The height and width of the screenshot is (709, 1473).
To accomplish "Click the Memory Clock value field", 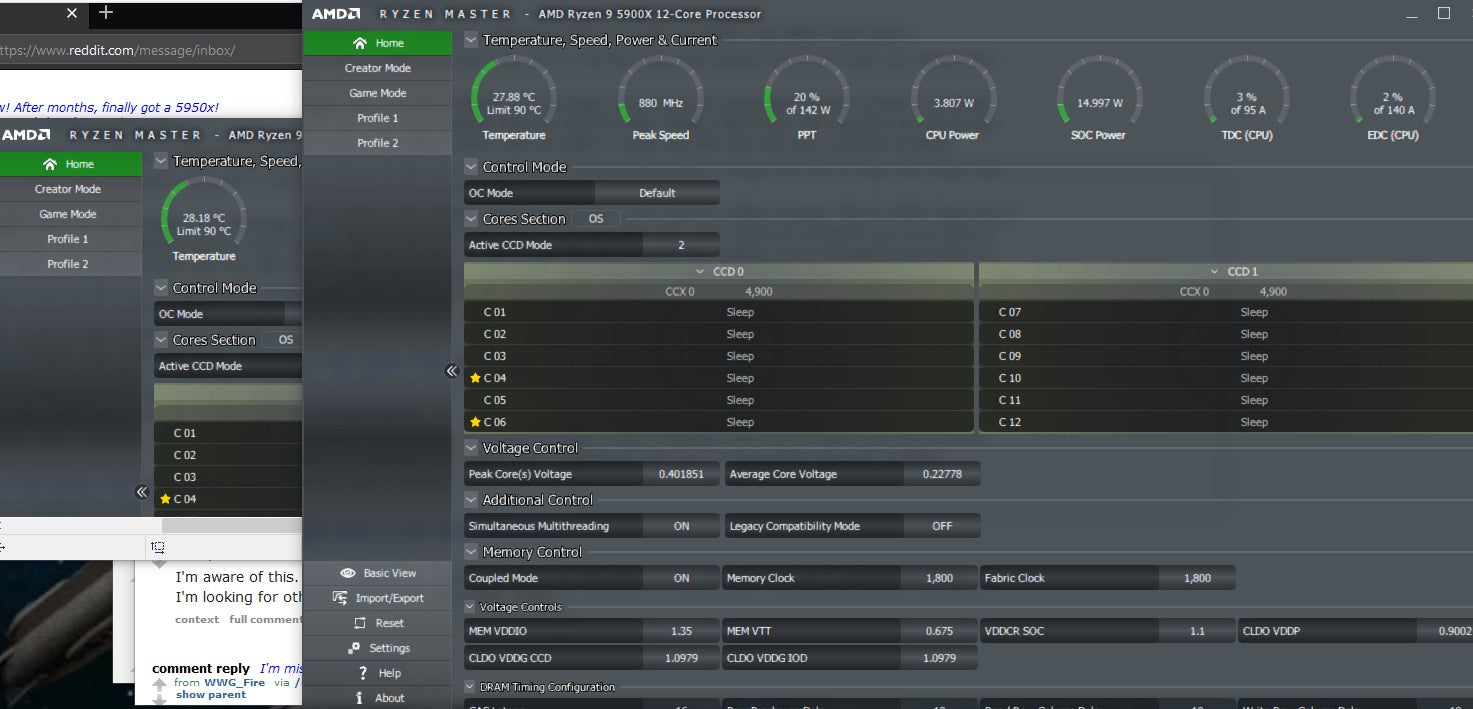I will tap(939, 578).
